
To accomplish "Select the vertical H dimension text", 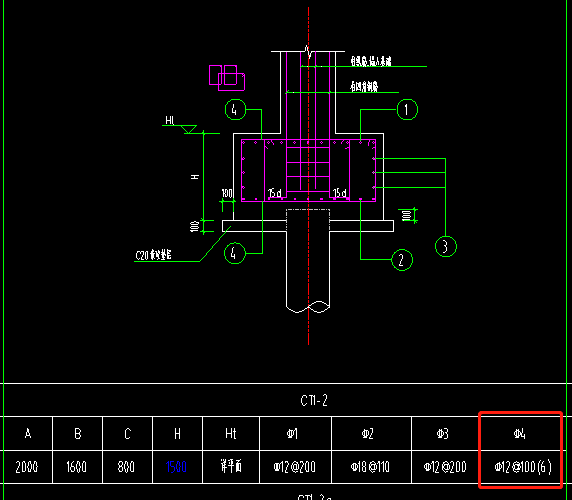I will [196, 177].
